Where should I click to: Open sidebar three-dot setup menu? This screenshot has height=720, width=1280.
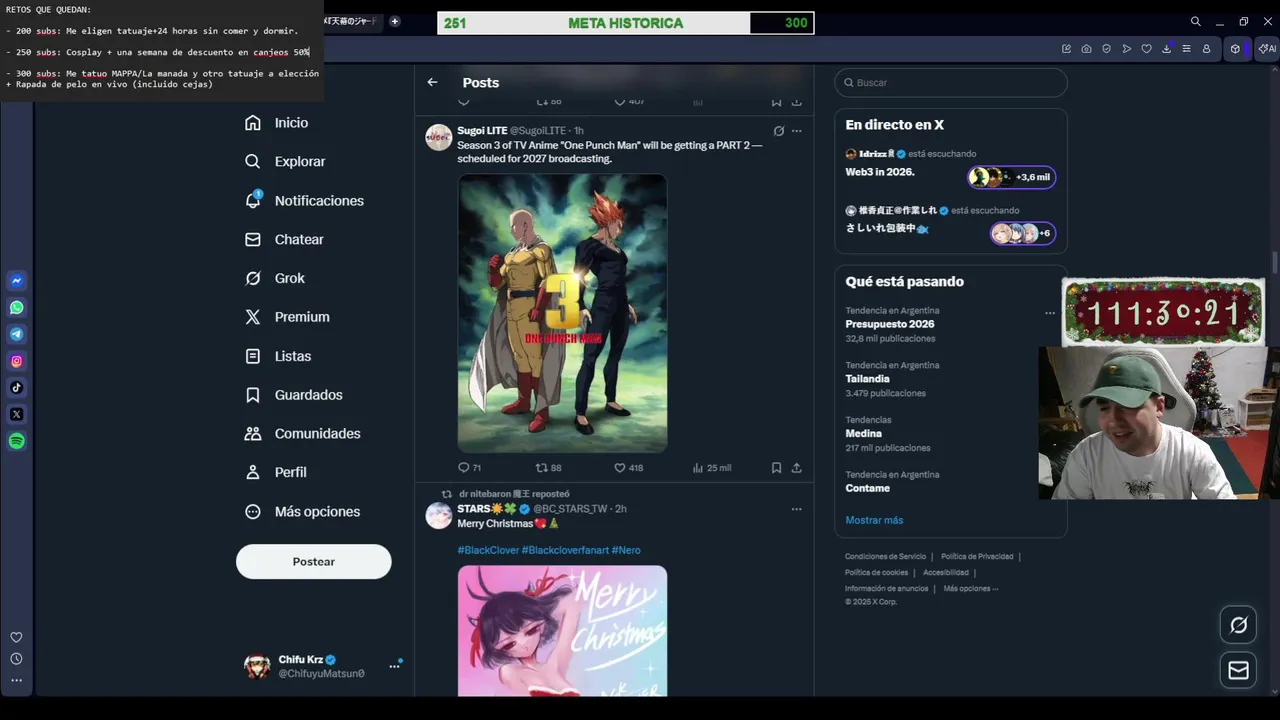tap(16, 680)
